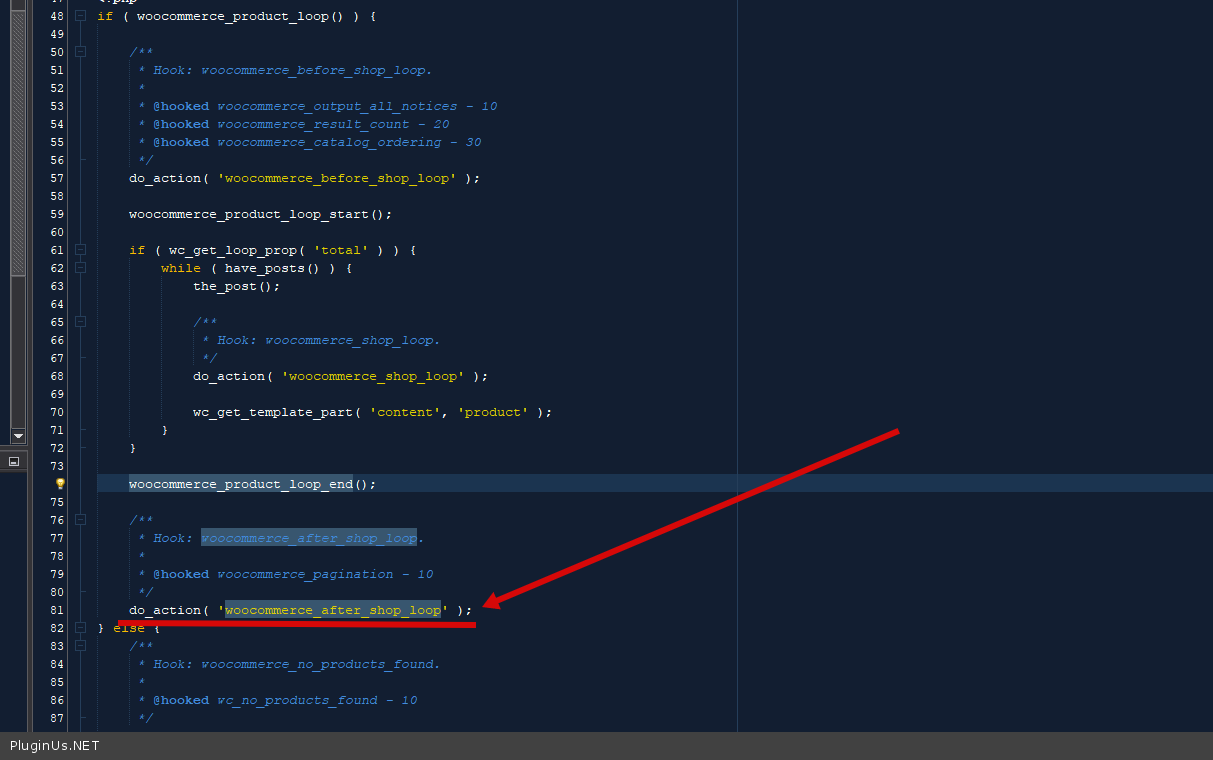Collapse the doc comment starting at line 50
1213x760 pixels.
tap(80, 52)
